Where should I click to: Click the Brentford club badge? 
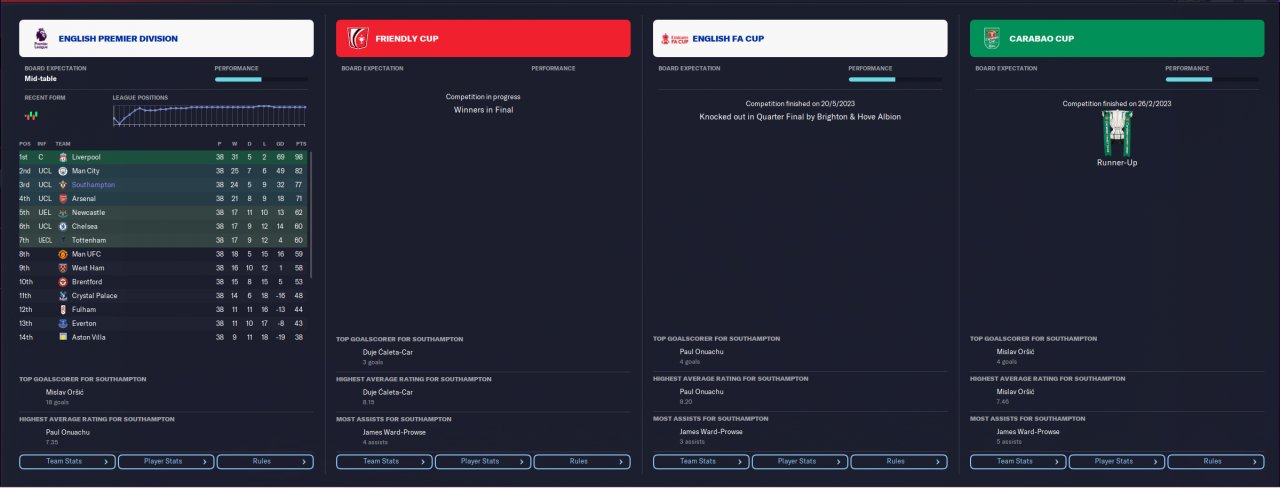62,282
